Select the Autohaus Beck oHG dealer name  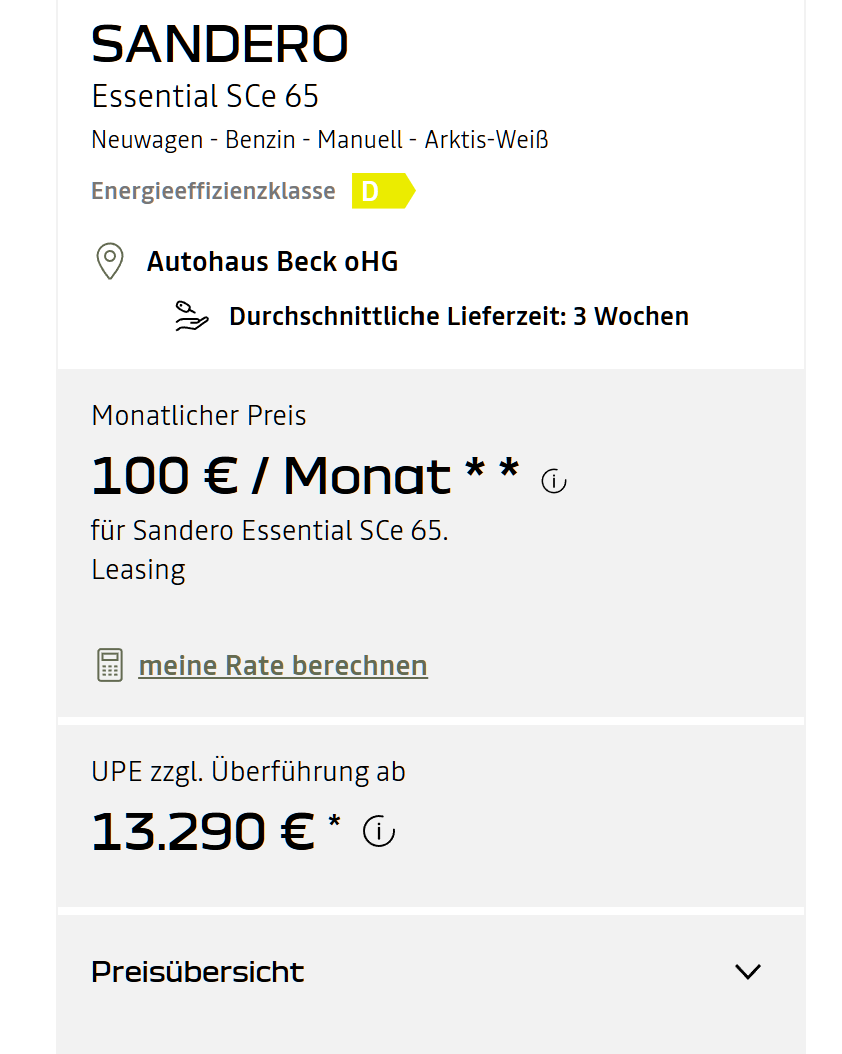pos(272,262)
